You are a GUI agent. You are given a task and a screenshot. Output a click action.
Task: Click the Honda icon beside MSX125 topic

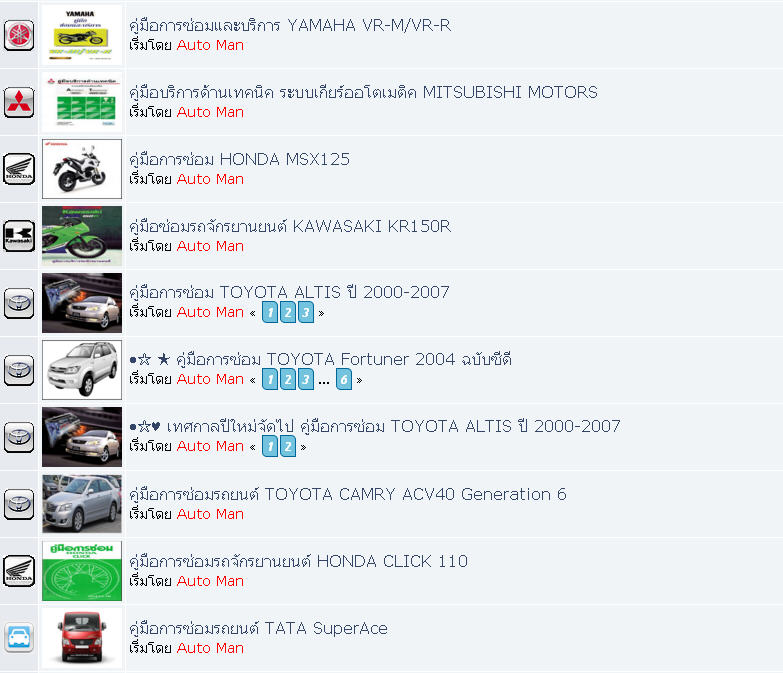point(19,169)
